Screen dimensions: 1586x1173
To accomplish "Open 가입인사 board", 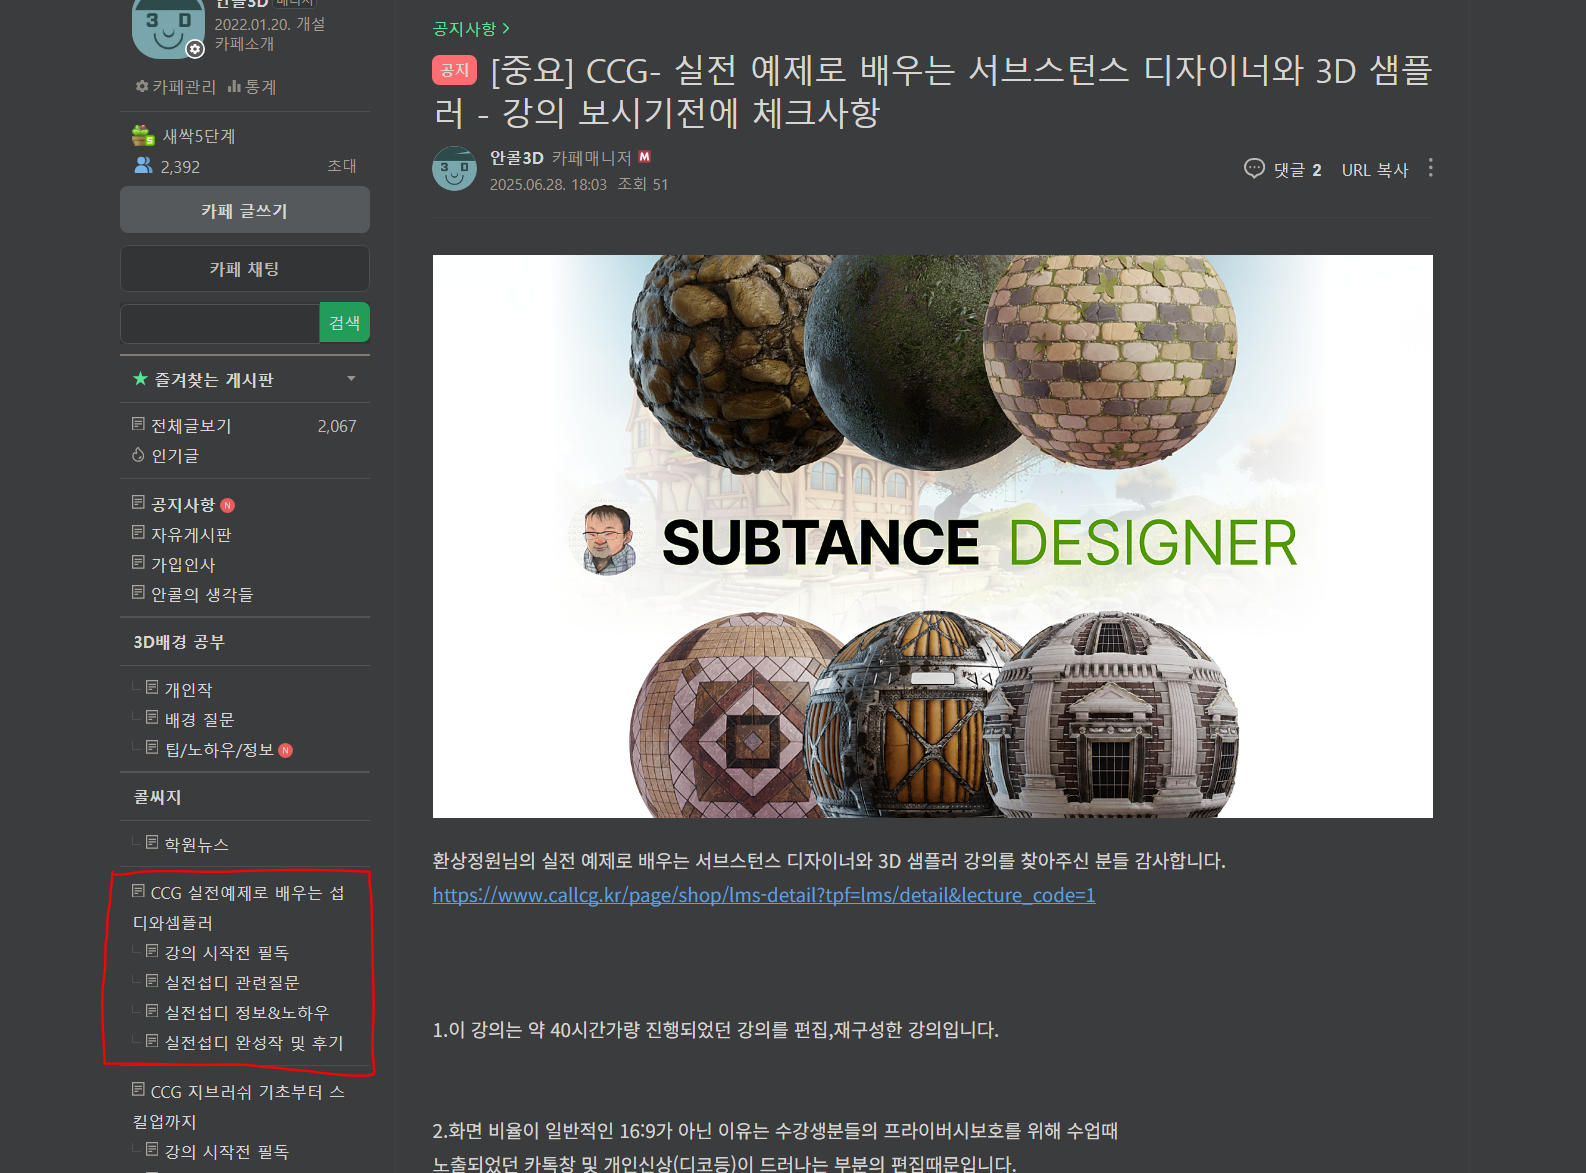I will [x=183, y=565].
